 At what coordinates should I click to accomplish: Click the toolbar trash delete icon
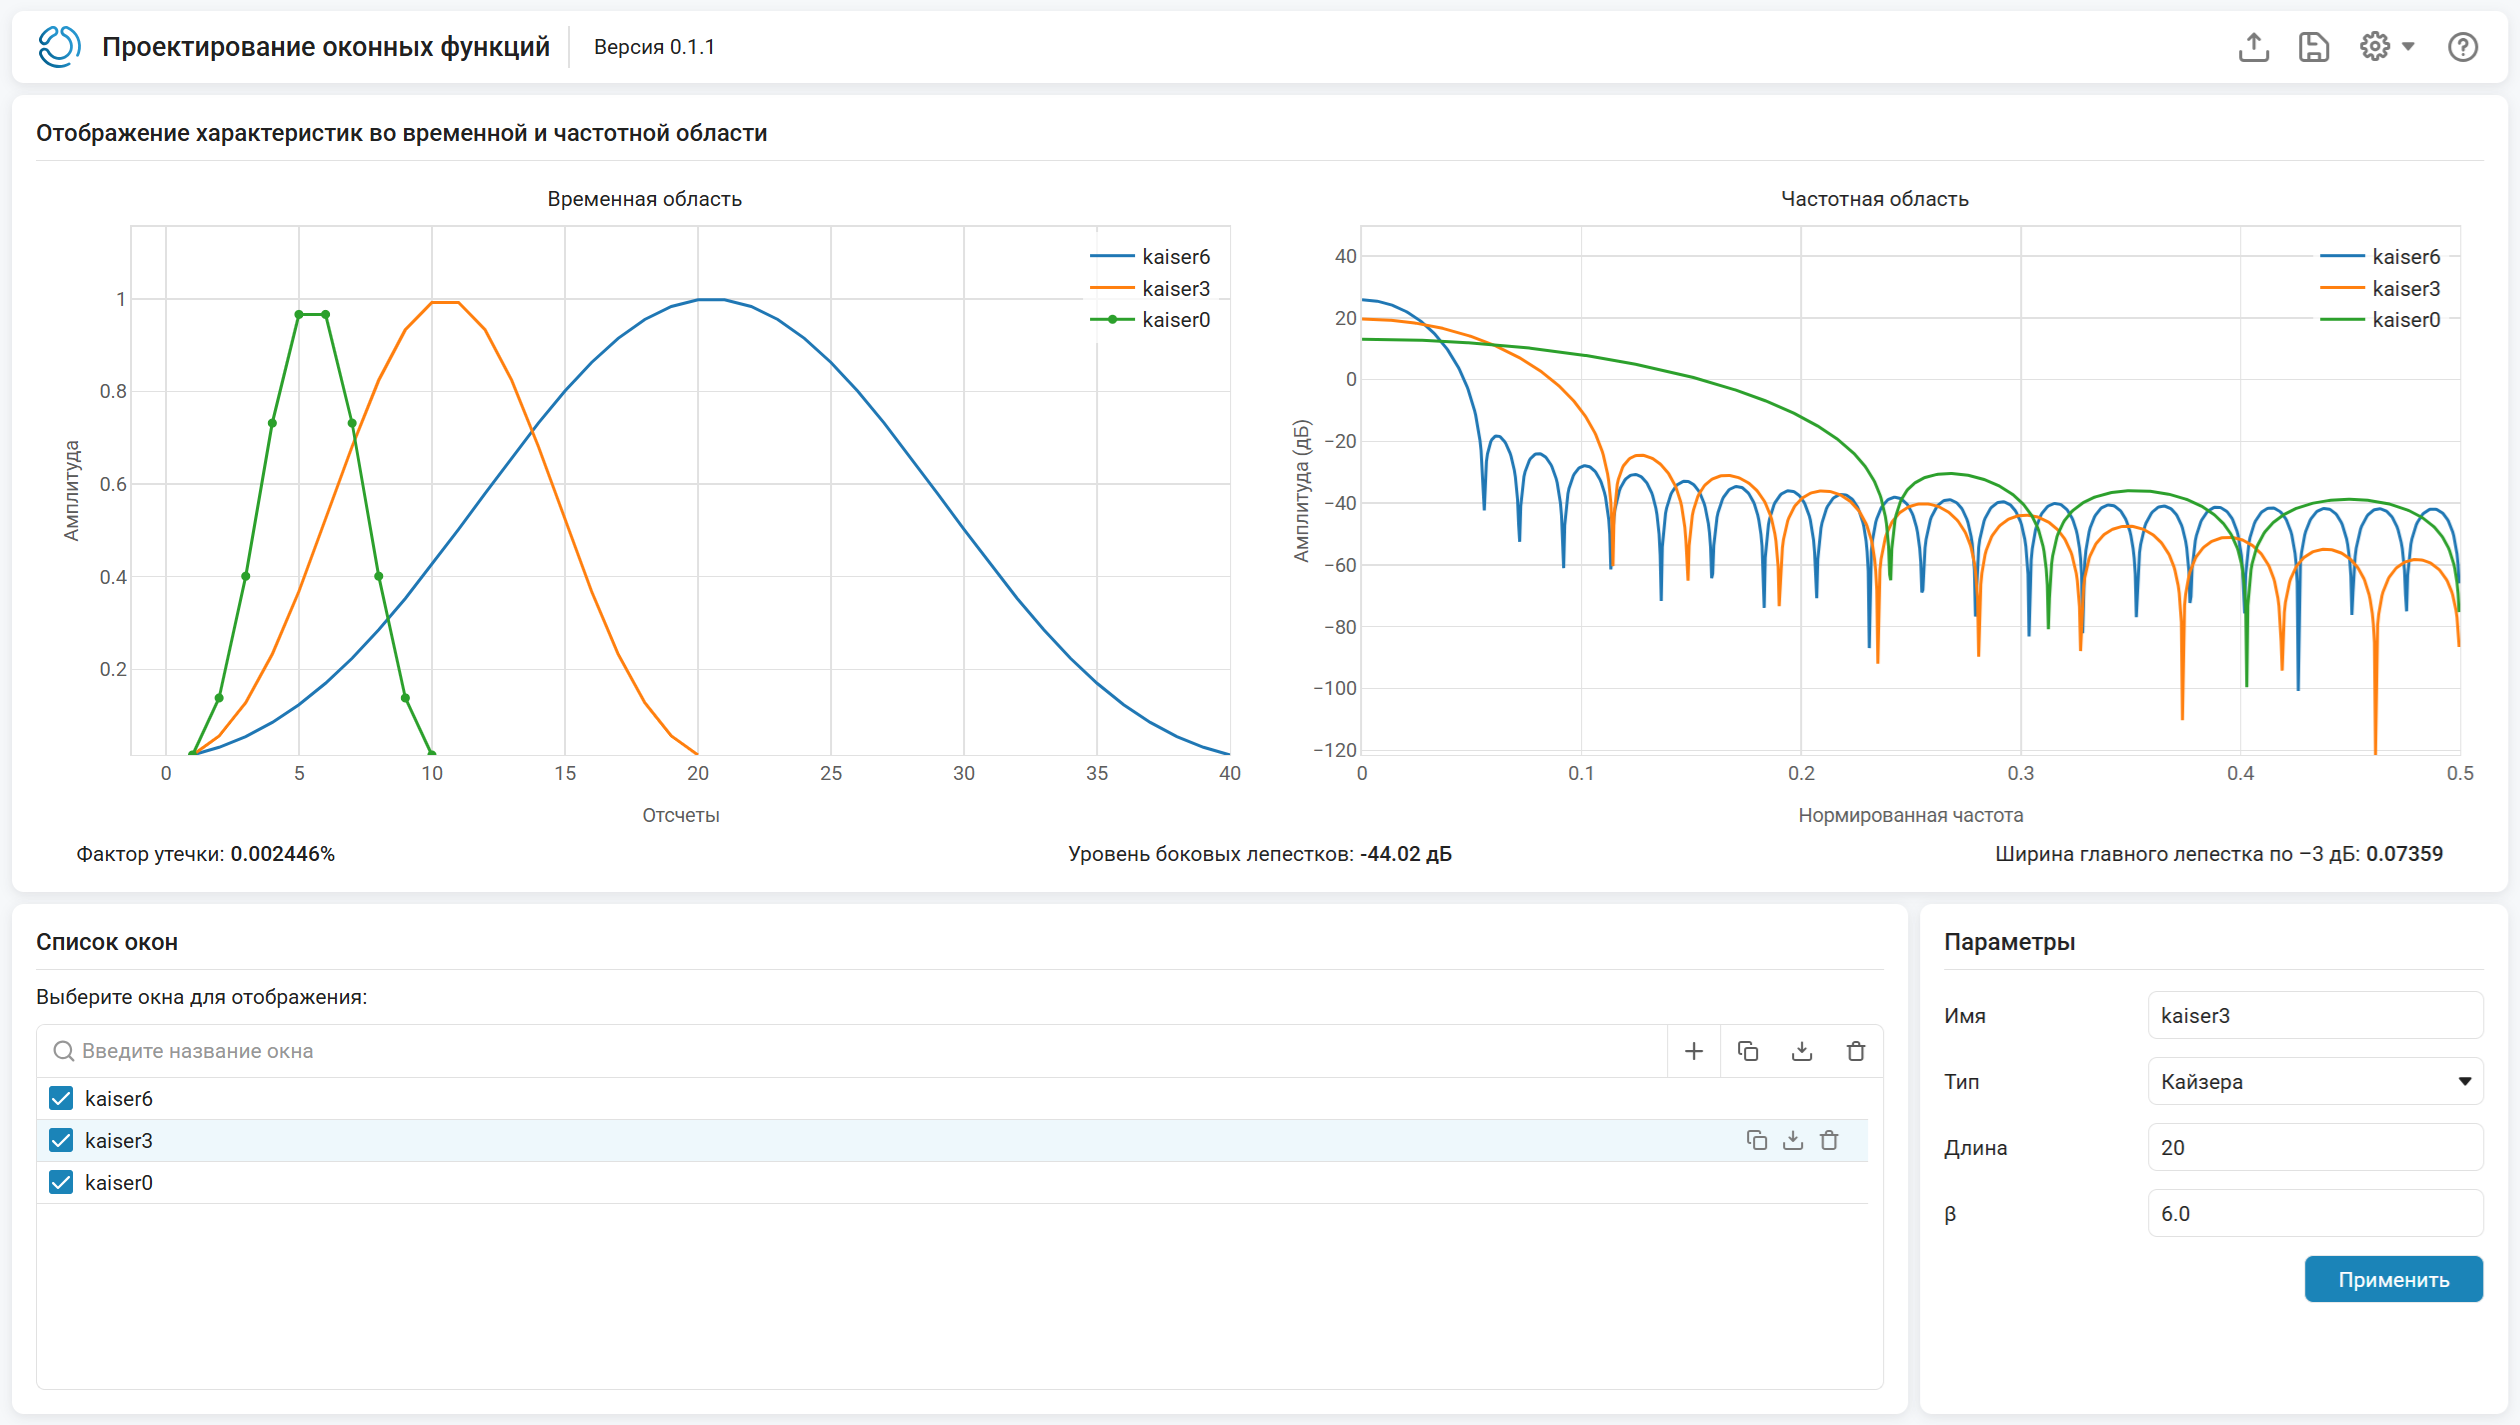(x=1856, y=1051)
